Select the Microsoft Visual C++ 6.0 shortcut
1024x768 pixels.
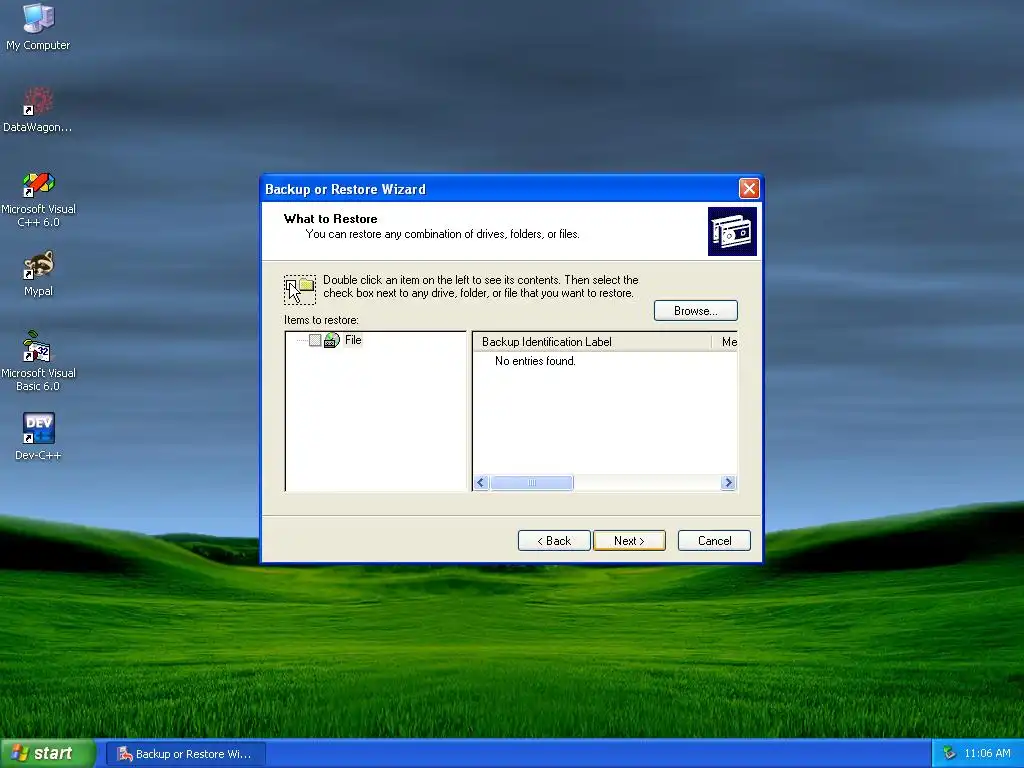(38, 199)
